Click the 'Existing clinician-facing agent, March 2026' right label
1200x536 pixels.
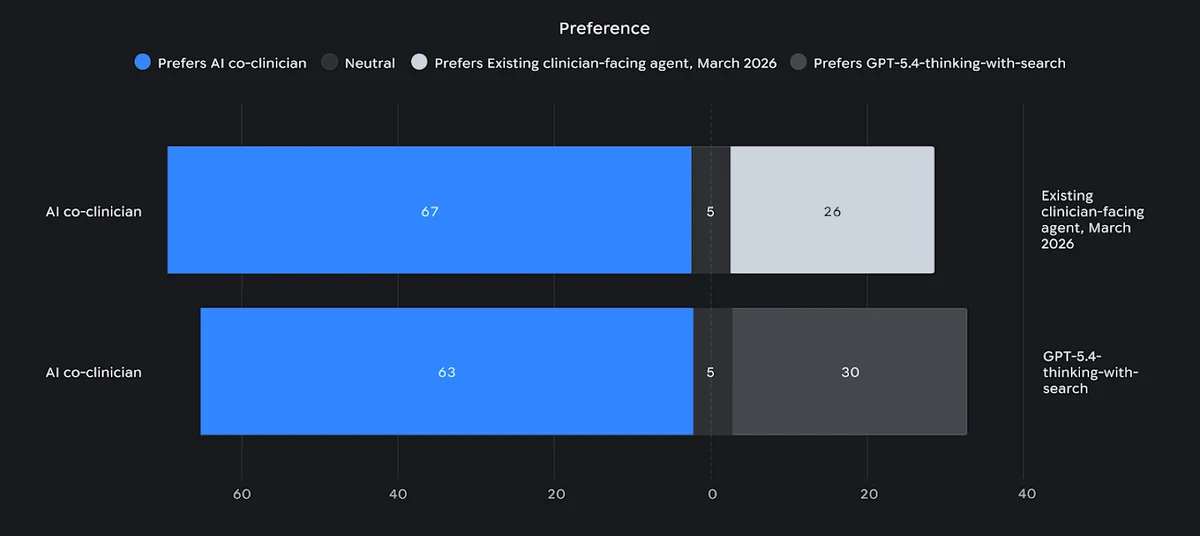1092,219
